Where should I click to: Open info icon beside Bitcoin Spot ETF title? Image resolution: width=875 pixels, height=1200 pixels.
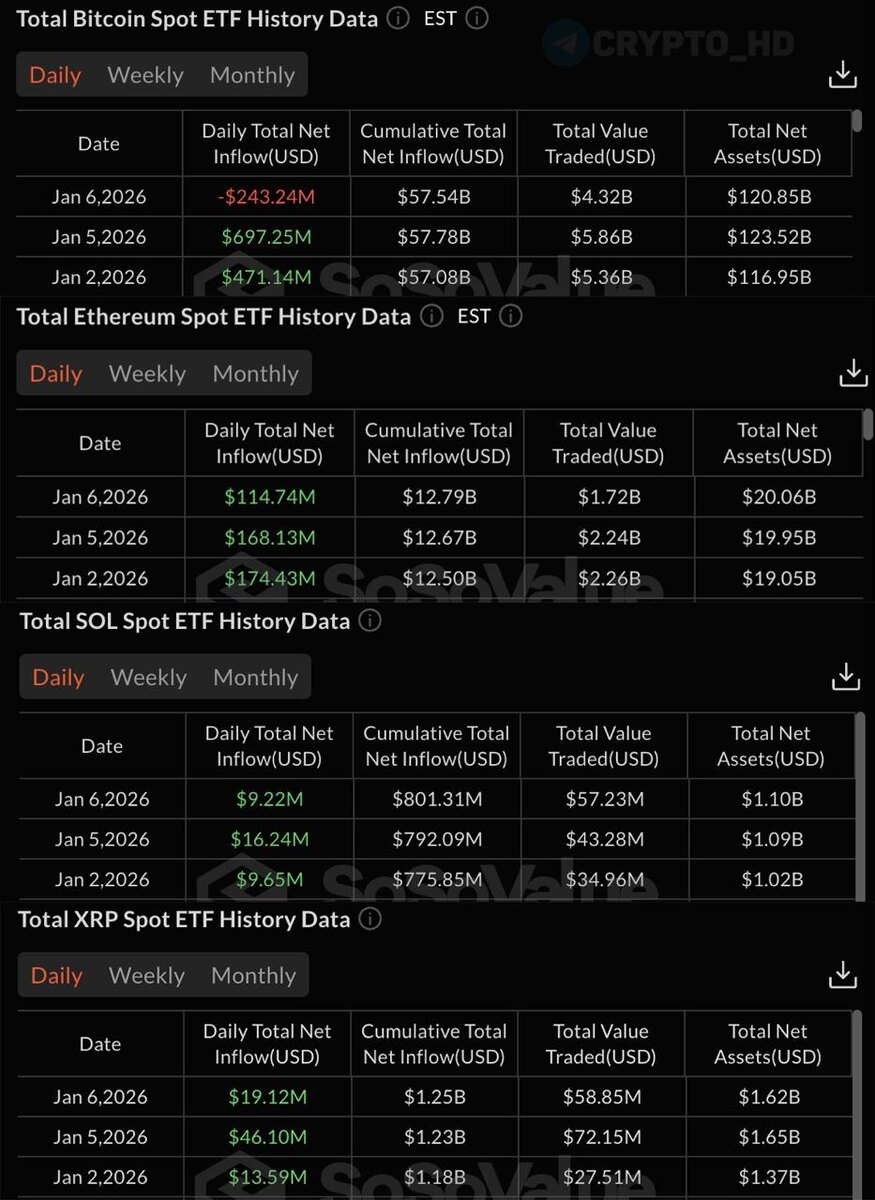point(398,18)
